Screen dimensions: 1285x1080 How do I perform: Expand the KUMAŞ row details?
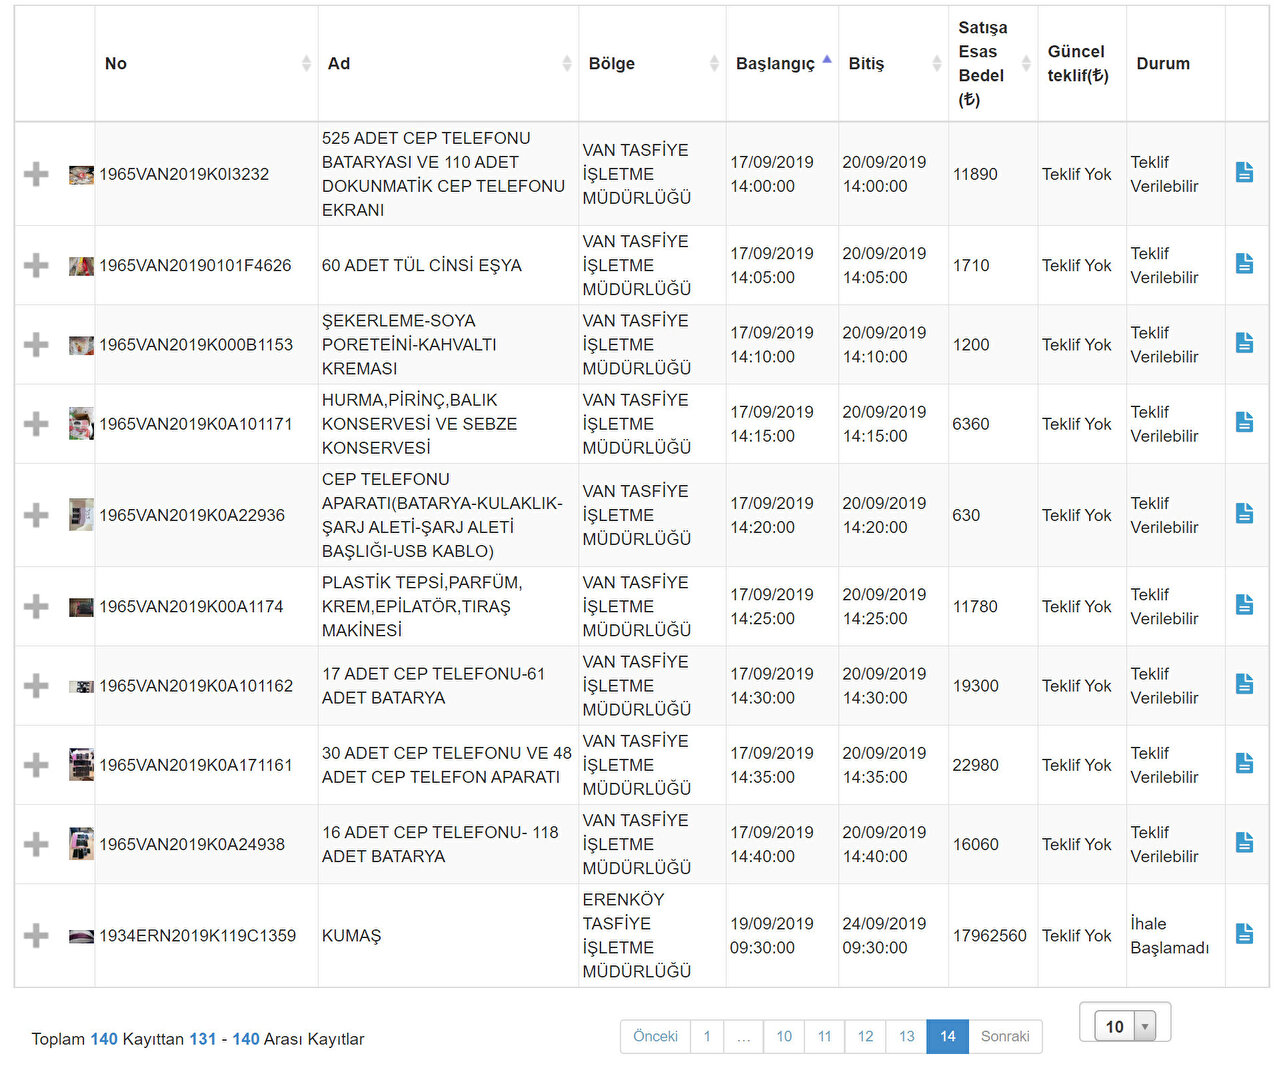(36, 936)
